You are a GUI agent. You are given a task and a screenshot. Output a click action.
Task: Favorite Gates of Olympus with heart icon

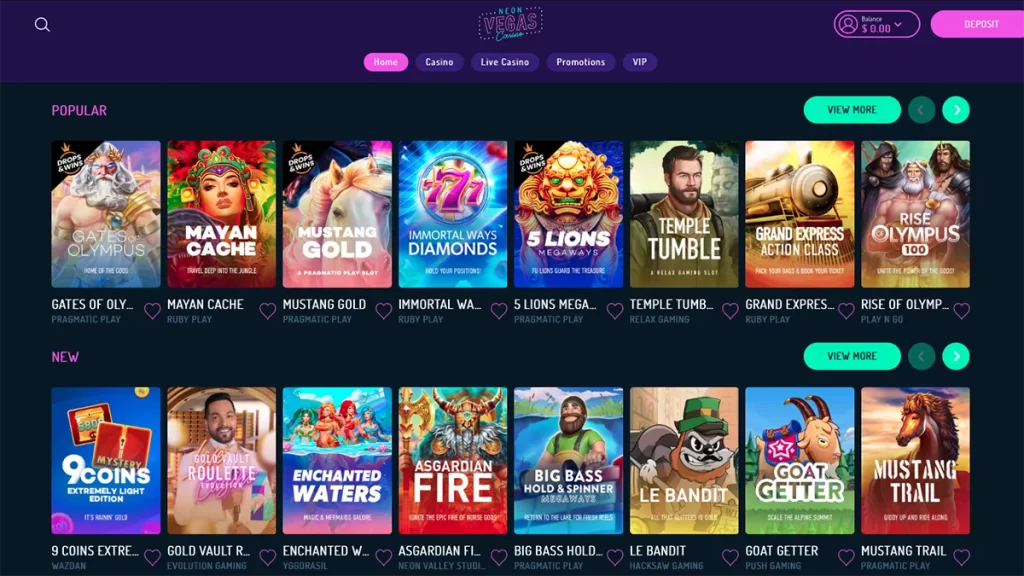(152, 311)
